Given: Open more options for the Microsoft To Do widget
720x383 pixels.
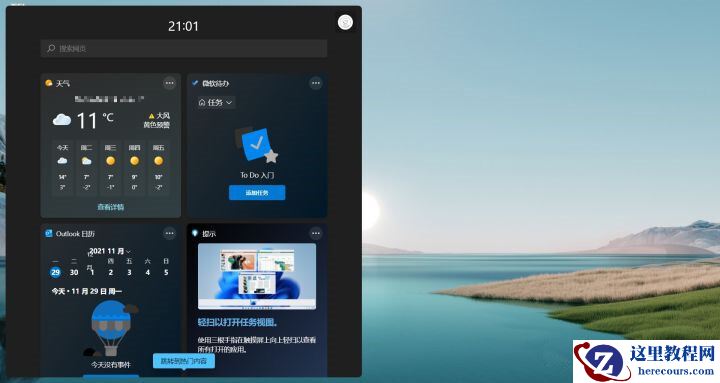Looking at the screenshot, I should coord(315,83).
